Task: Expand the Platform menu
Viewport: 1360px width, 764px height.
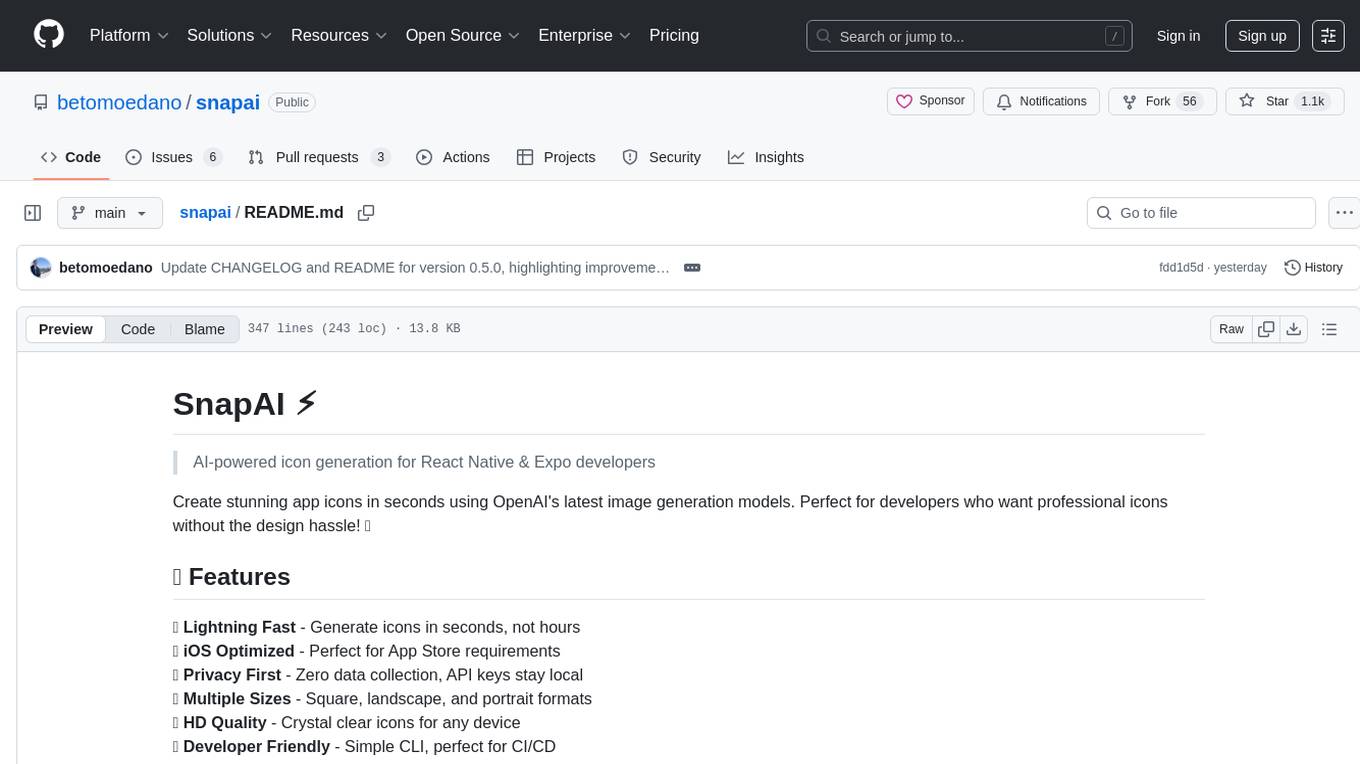Action: 129,35
